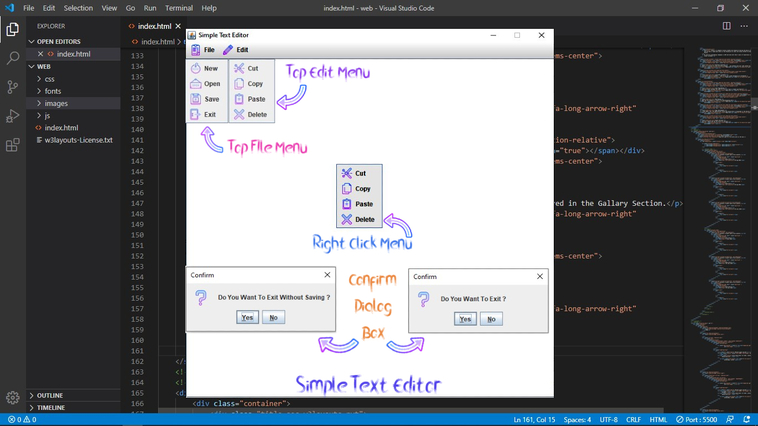Click the HTML language mode indicator
758x426 pixels.
pos(658,420)
